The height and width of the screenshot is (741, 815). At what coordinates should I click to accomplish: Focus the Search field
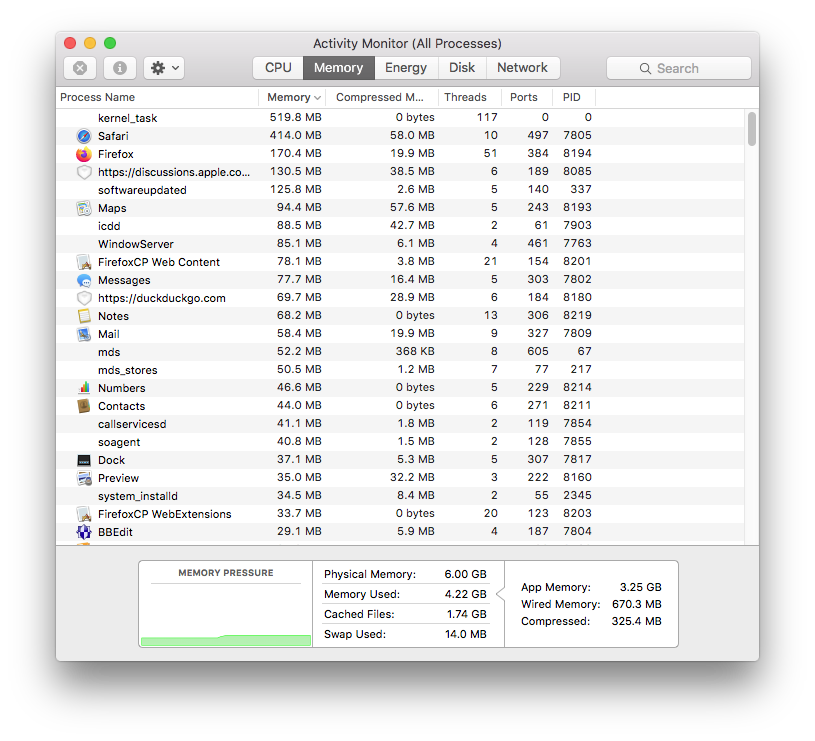tap(678, 68)
